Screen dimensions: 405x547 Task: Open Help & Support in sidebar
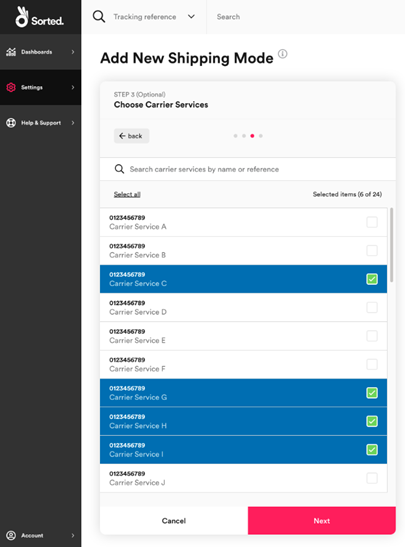click(x=40, y=123)
